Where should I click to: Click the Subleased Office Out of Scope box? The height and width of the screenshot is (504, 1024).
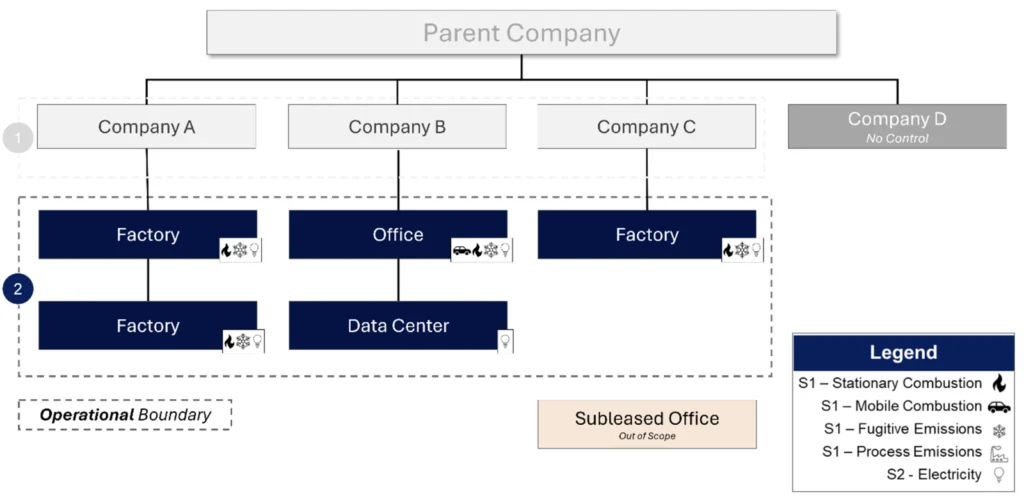click(x=647, y=424)
